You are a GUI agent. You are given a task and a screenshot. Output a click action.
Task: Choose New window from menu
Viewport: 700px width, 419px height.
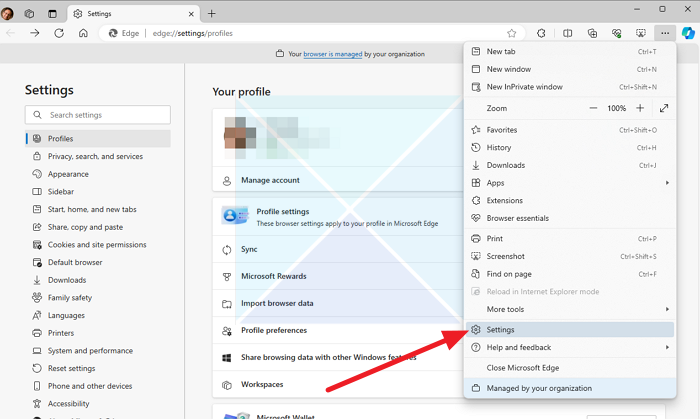570,69
